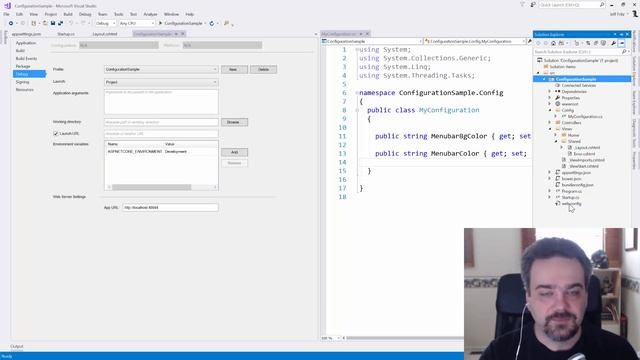Select the Build Events properties page
This screenshot has width=640, height=360.
(26, 58)
